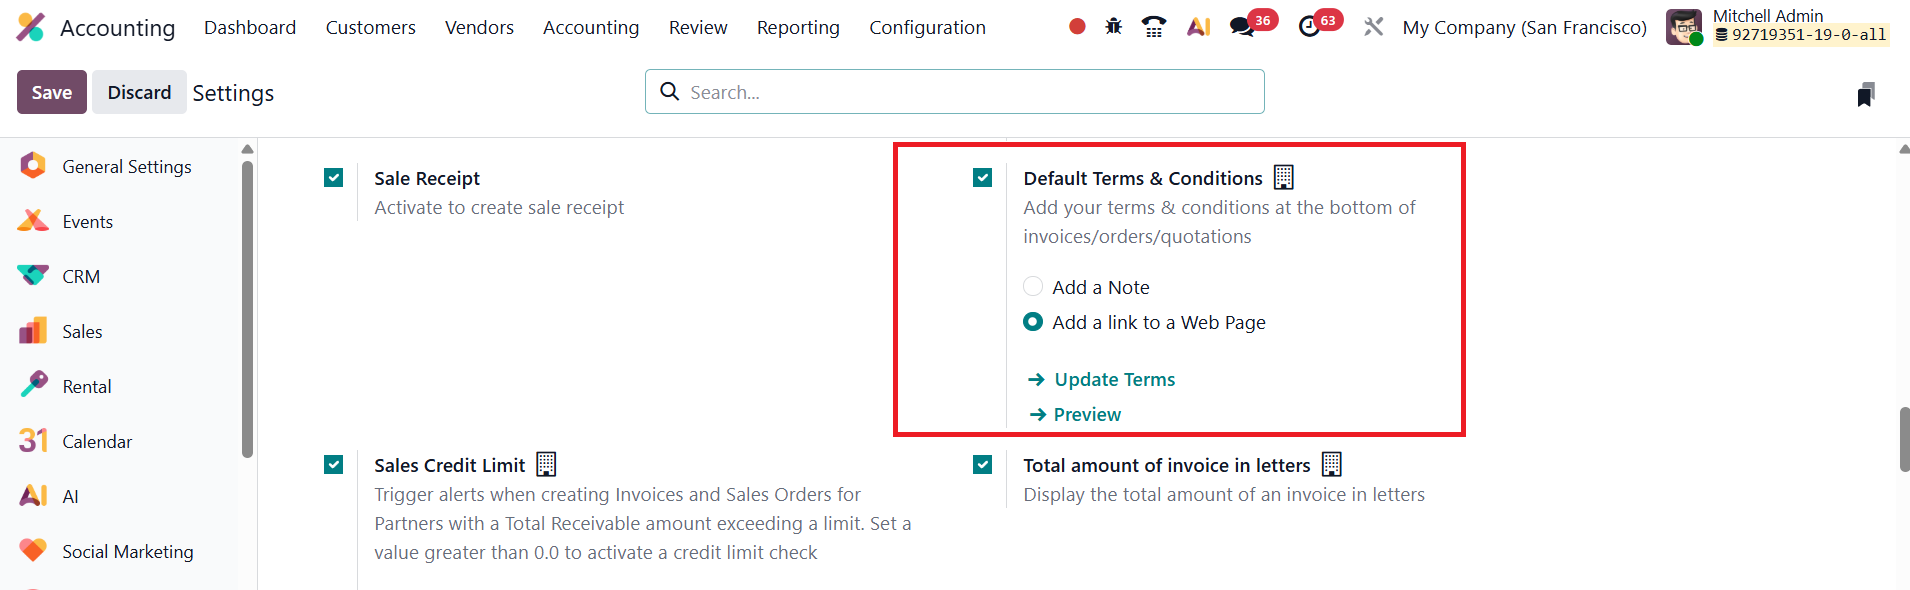Open the Customers menu
Image resolution: width=1910 pixels, height=590 pixels.
(x=370, y=27)
